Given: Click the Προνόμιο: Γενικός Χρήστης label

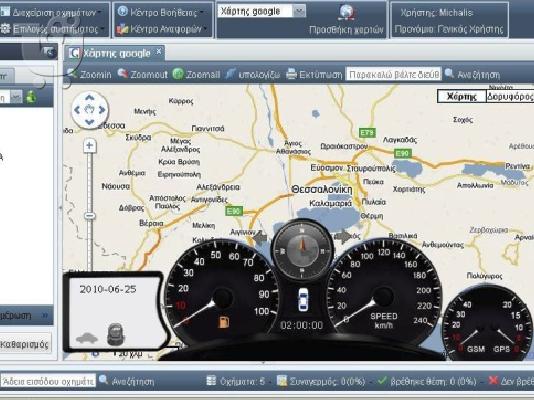Looking at the screenshot, I should coord(449,29).
